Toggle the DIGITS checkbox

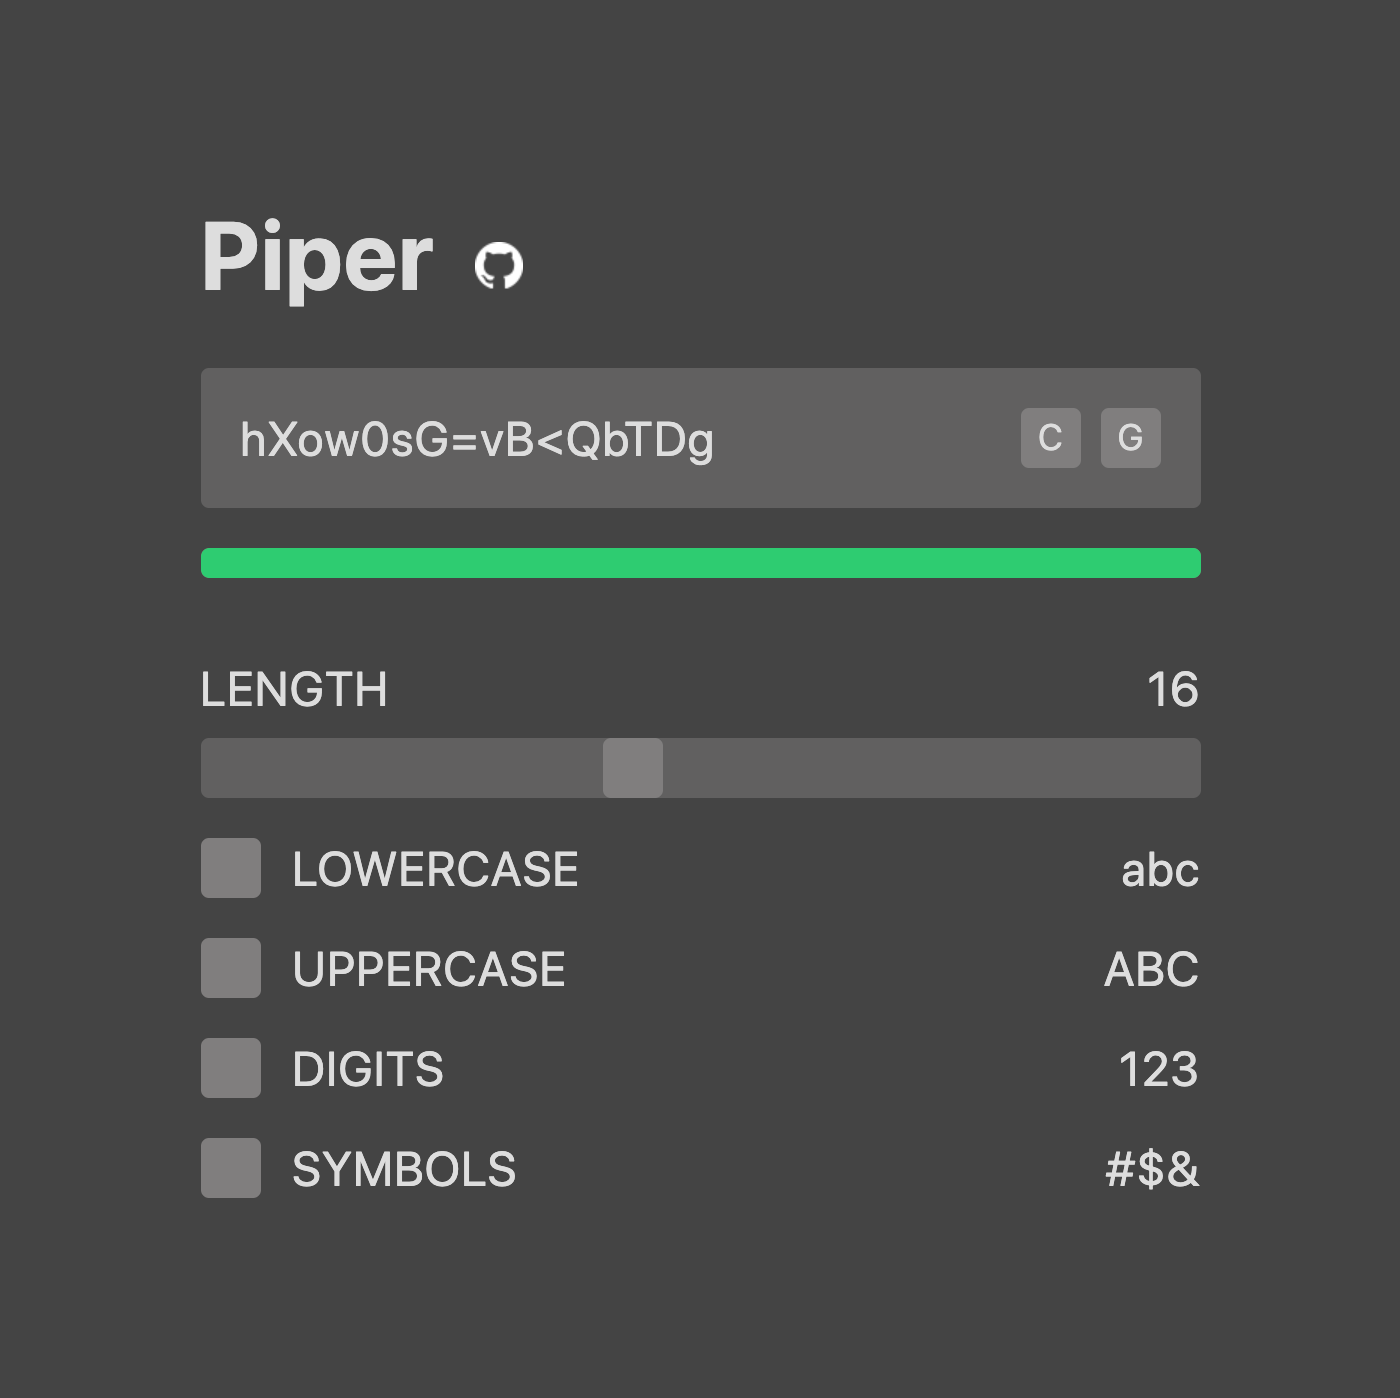tap(231, 1068)
